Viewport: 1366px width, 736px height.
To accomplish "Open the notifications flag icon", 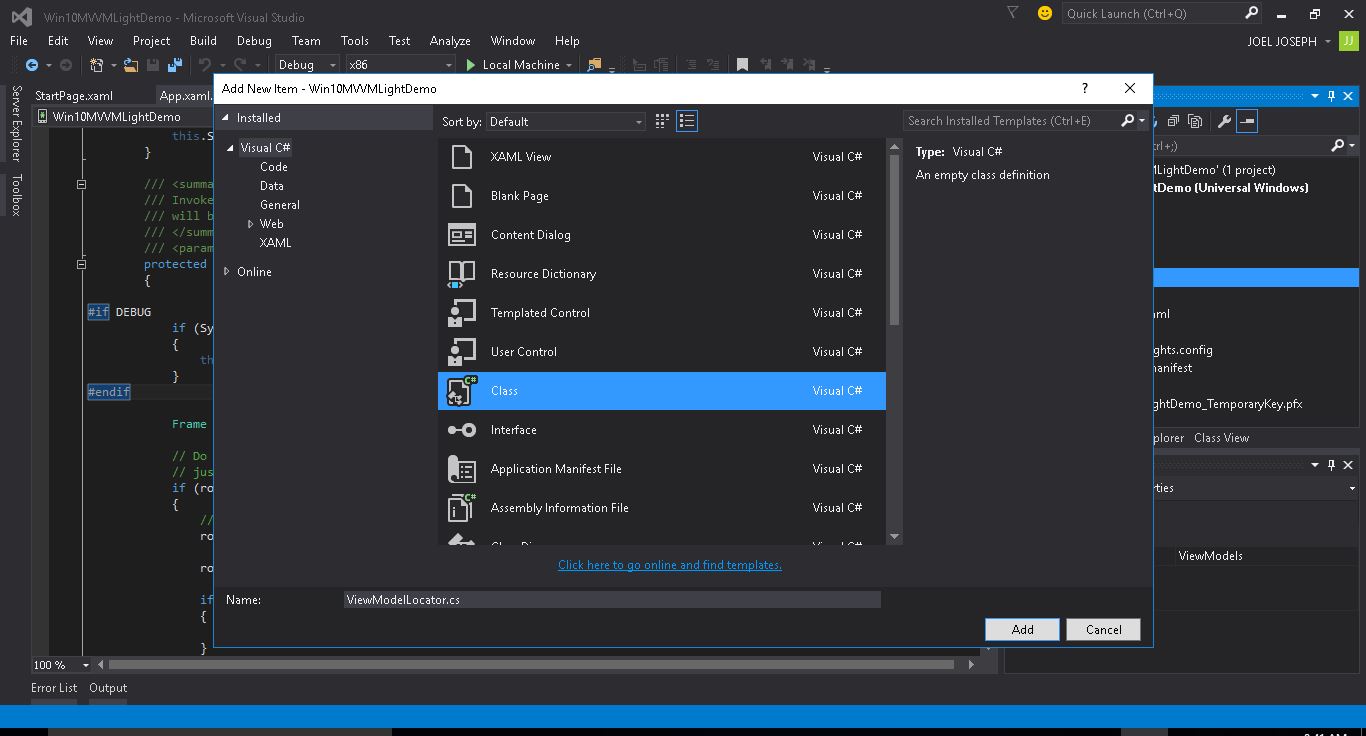I will coord(1013,13).
